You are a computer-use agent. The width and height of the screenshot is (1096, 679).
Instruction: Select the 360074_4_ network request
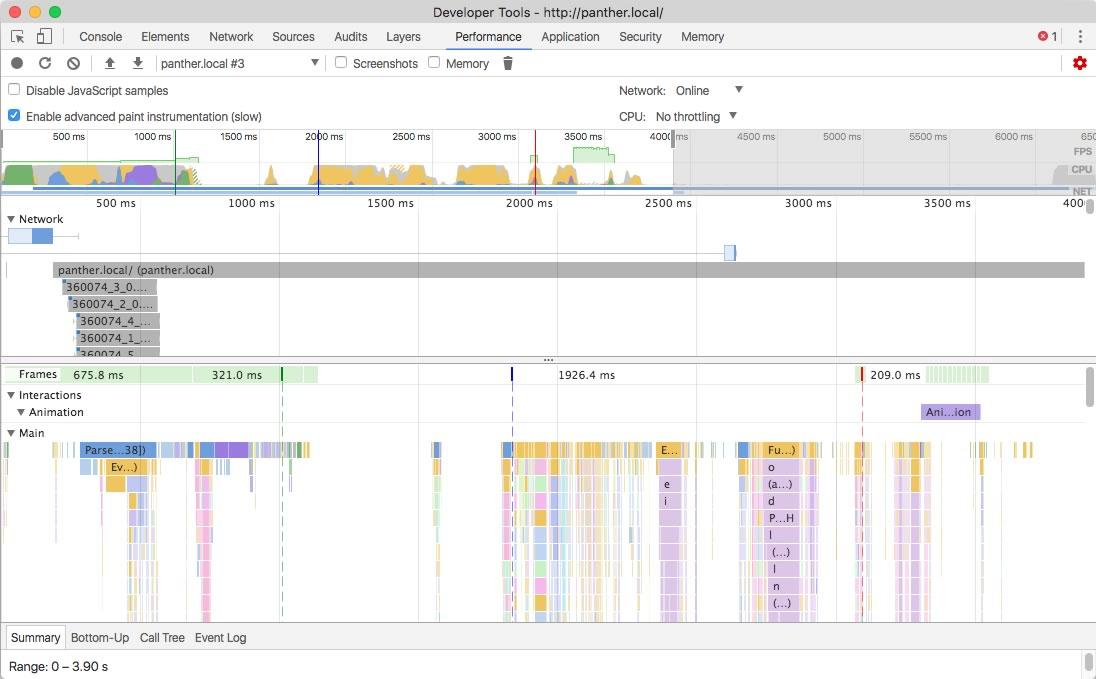pyautogui.click(x=118, y=321)
